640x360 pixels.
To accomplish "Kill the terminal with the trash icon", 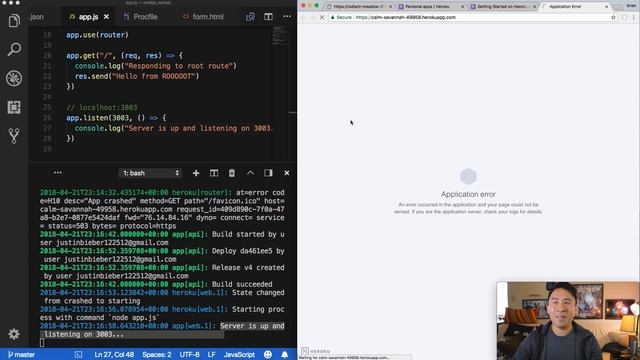I will click(232, 173).
